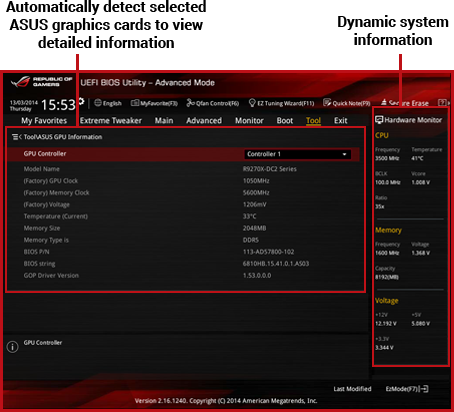This screenshot has width=454, height=412.
Task: Click the Voltage section heading
Action: pos(387,301)
